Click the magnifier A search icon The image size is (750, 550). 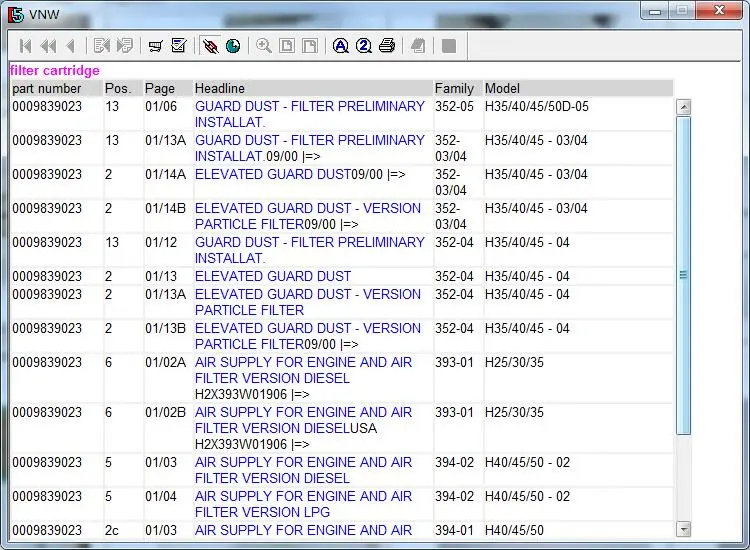coord(341,46)
